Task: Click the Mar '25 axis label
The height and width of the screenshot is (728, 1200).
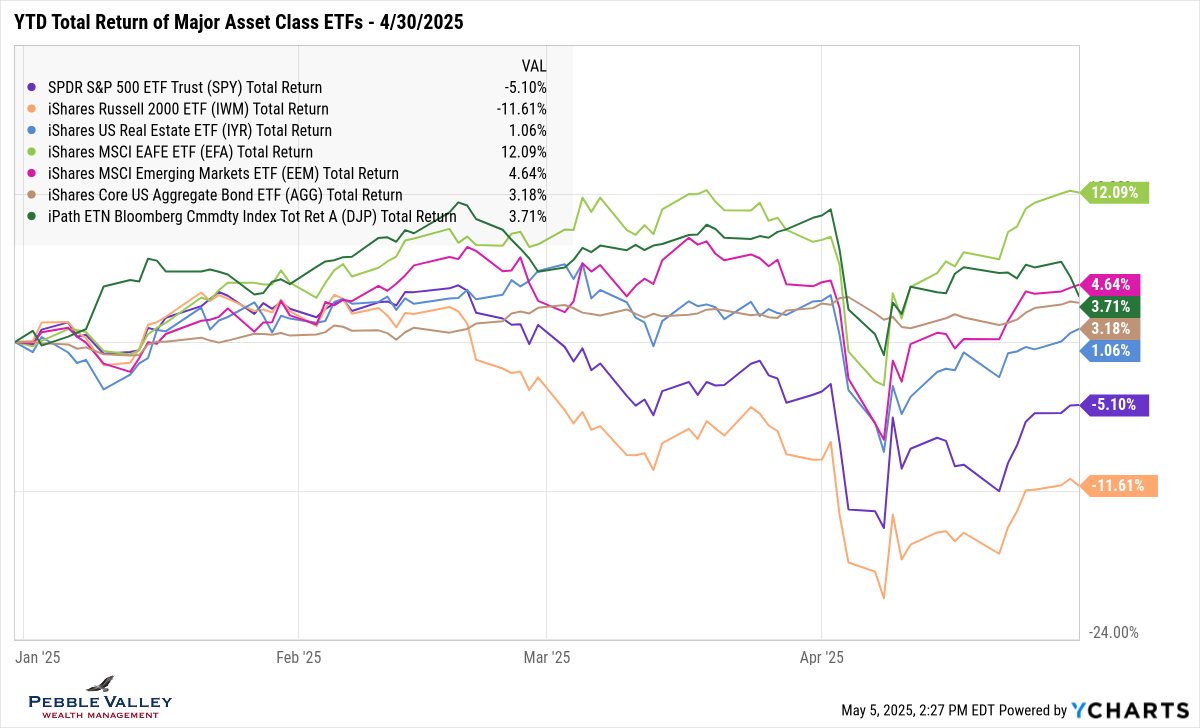Action: point(546,657)
